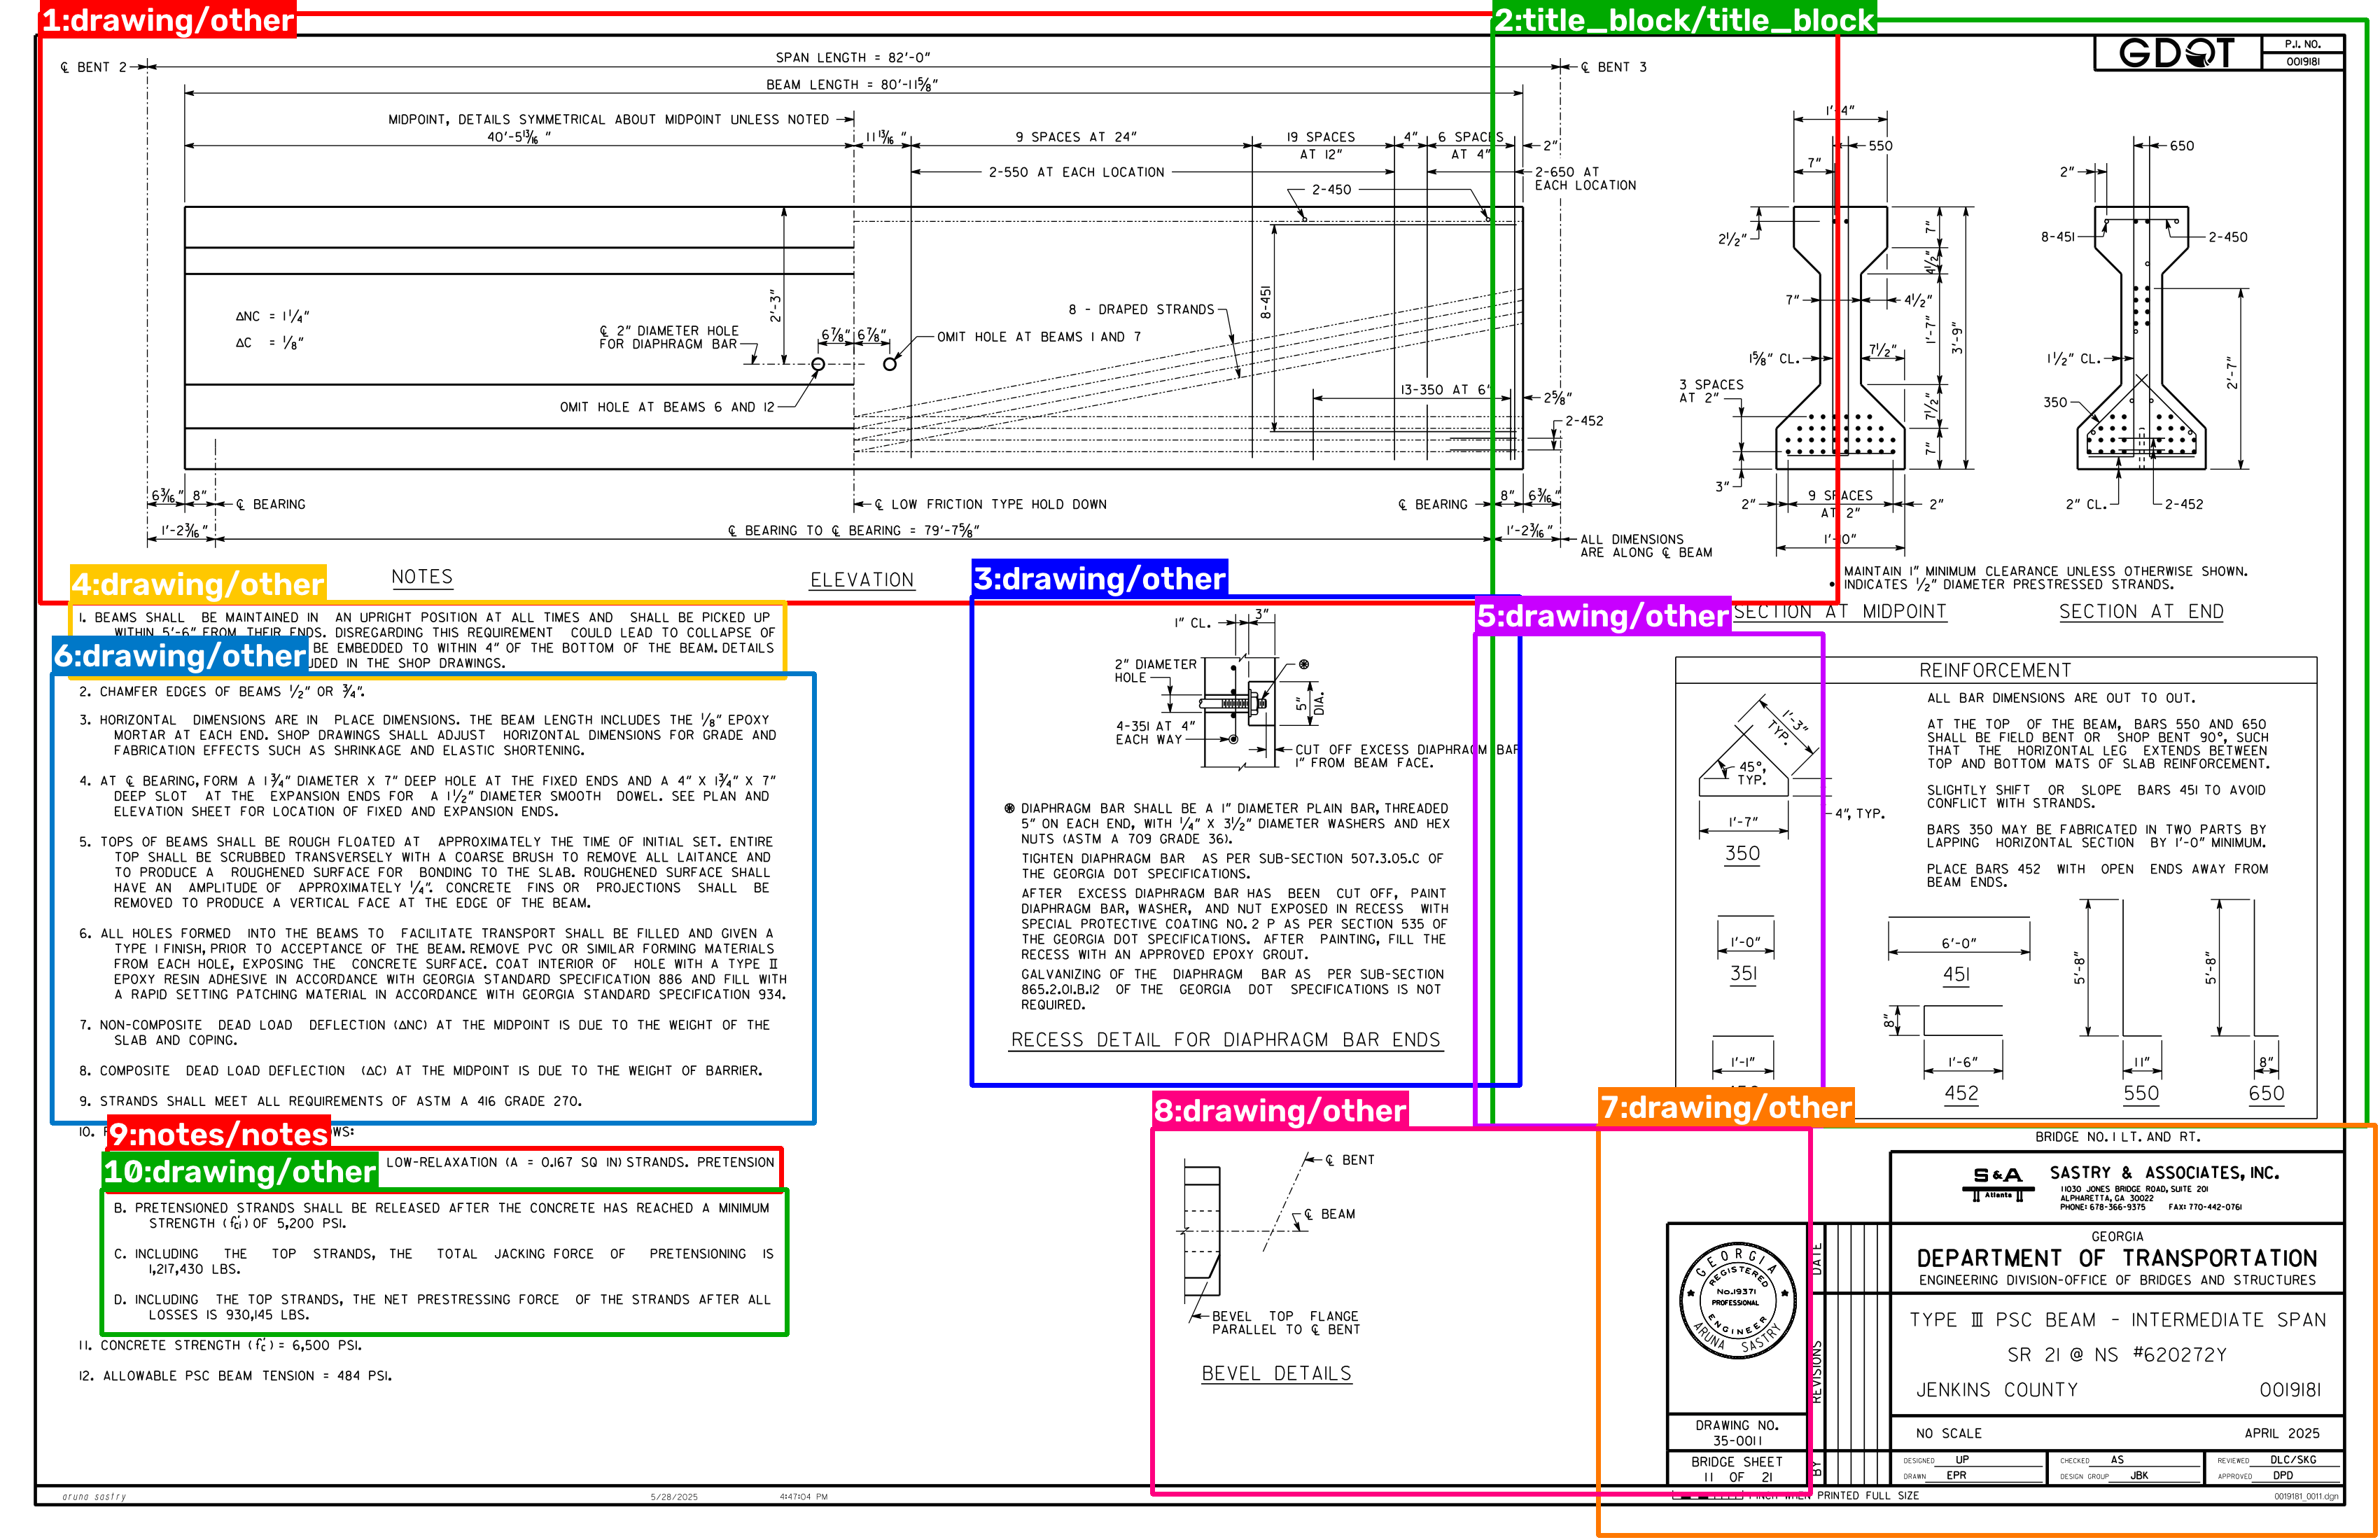2380x1540 pixels.
Task: Select the "SECTION AT MIDPOINT" title
Action: coord(1840,611)
